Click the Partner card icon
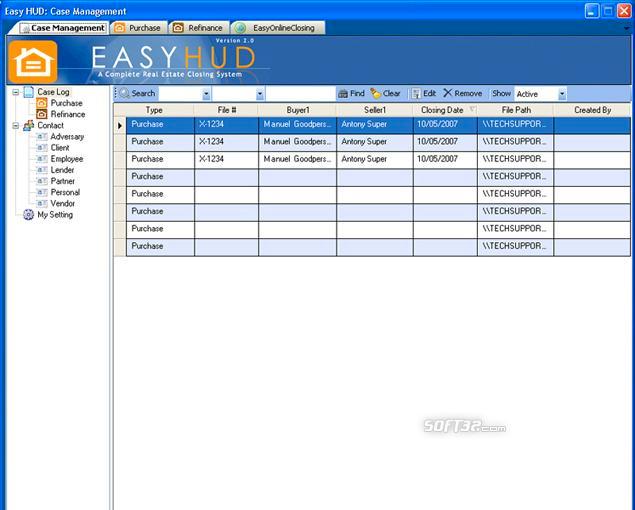 point(42,181)
